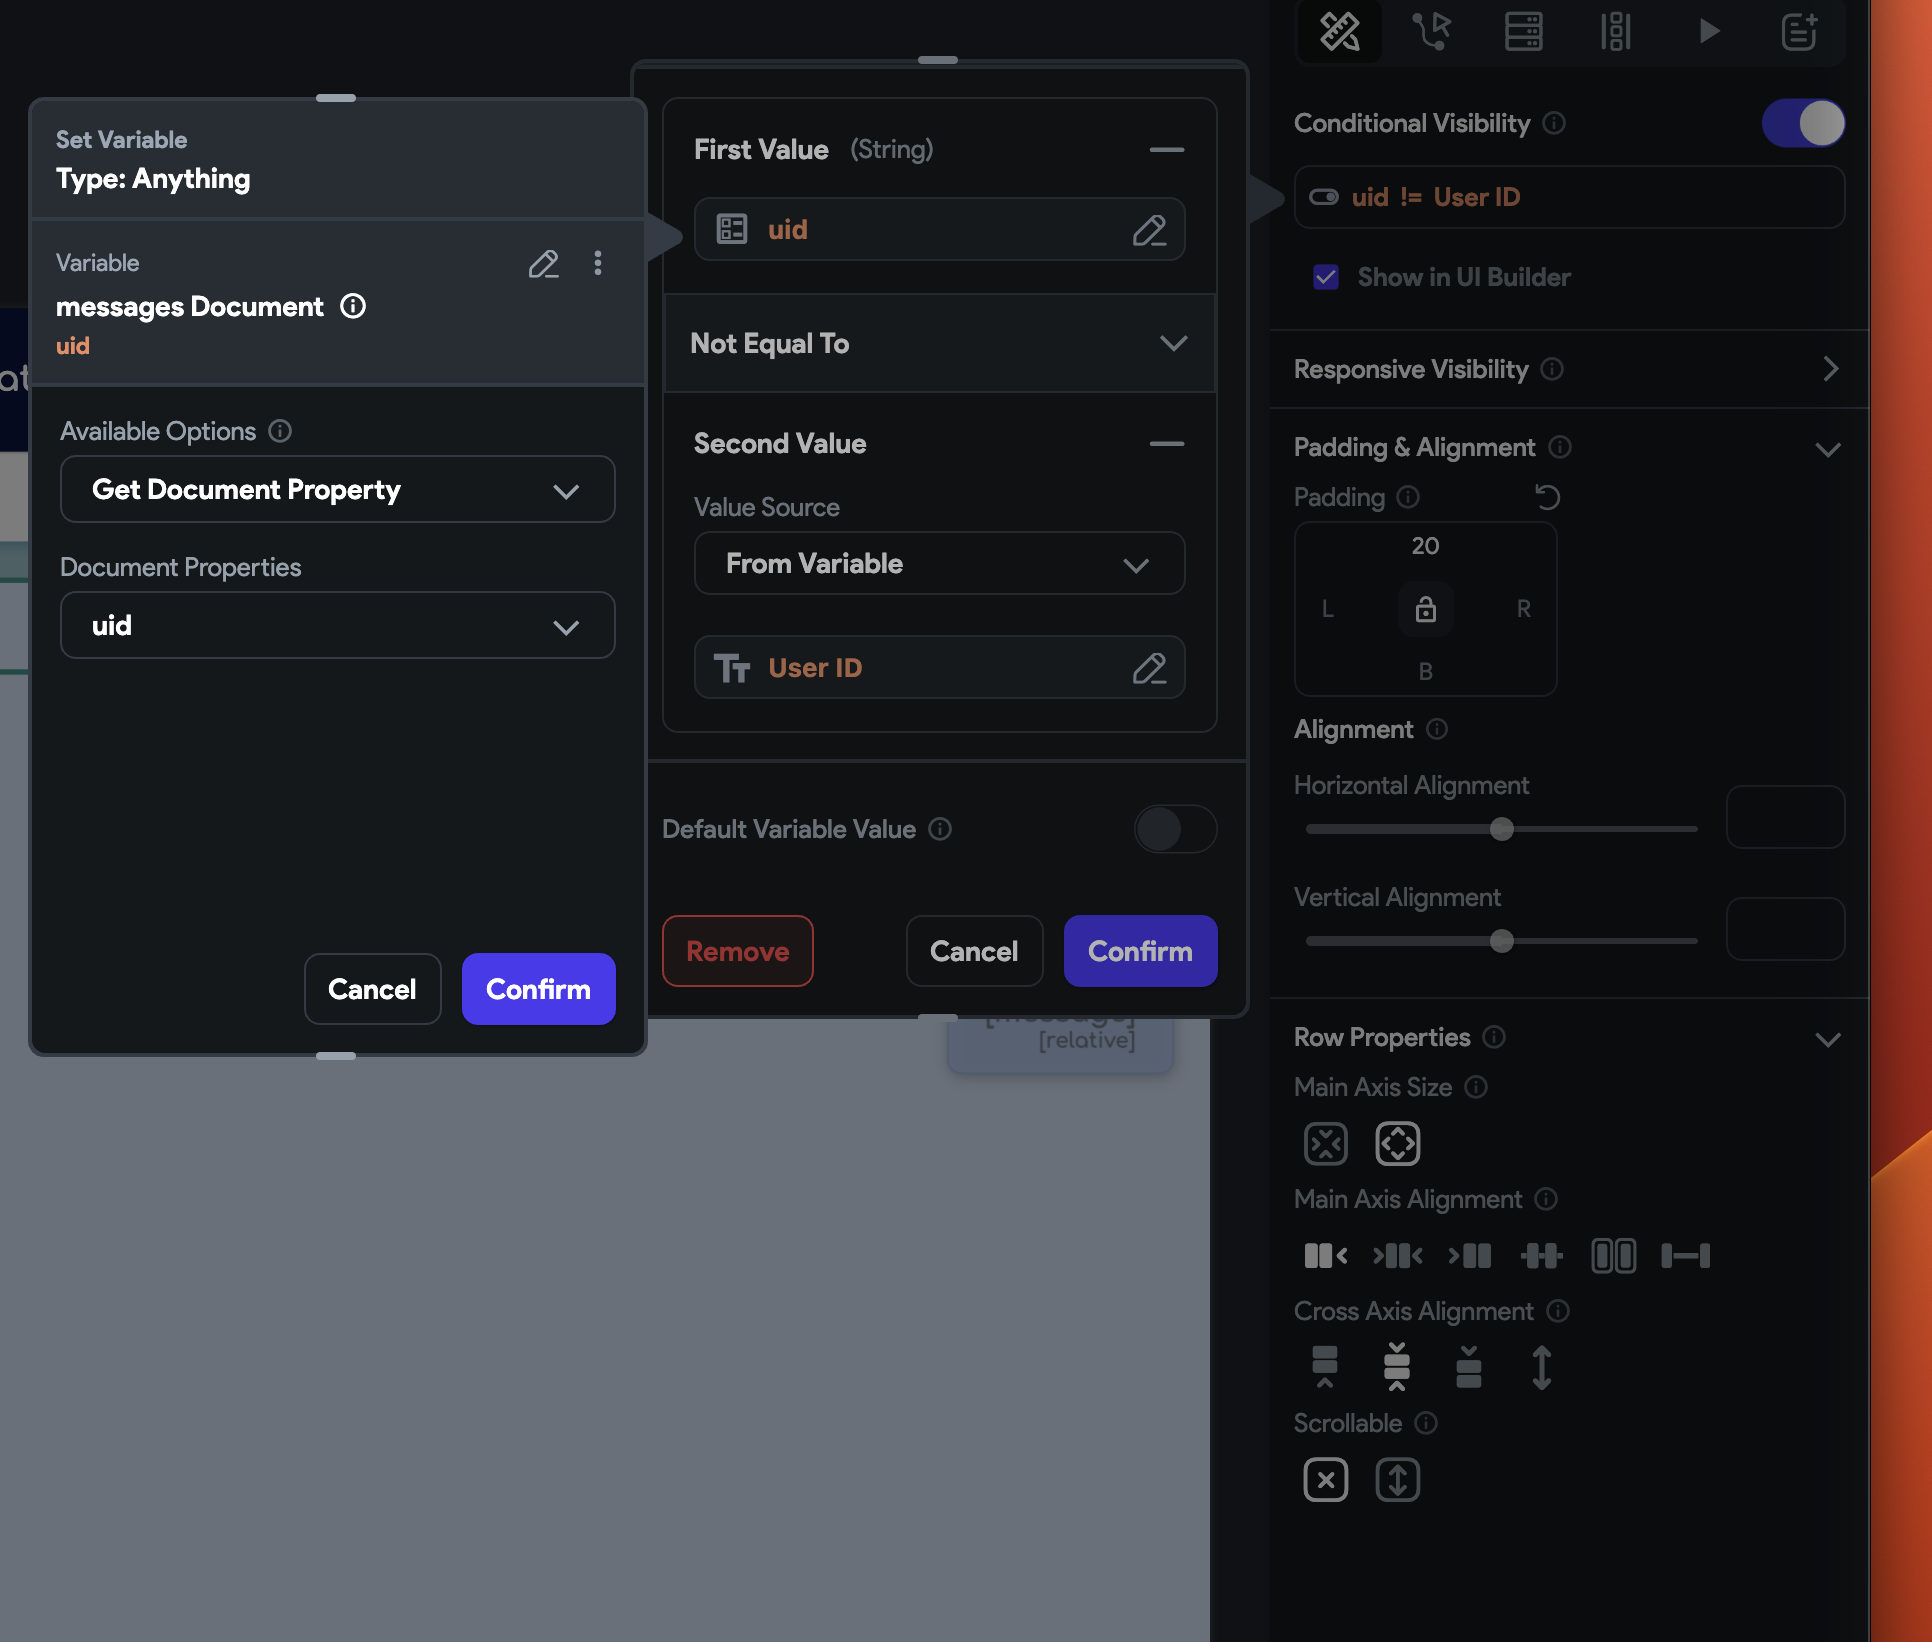Uncheck Show in UI Builder
Image resolution: width=1932 pixels, height=1642 pixels.
1326,277
